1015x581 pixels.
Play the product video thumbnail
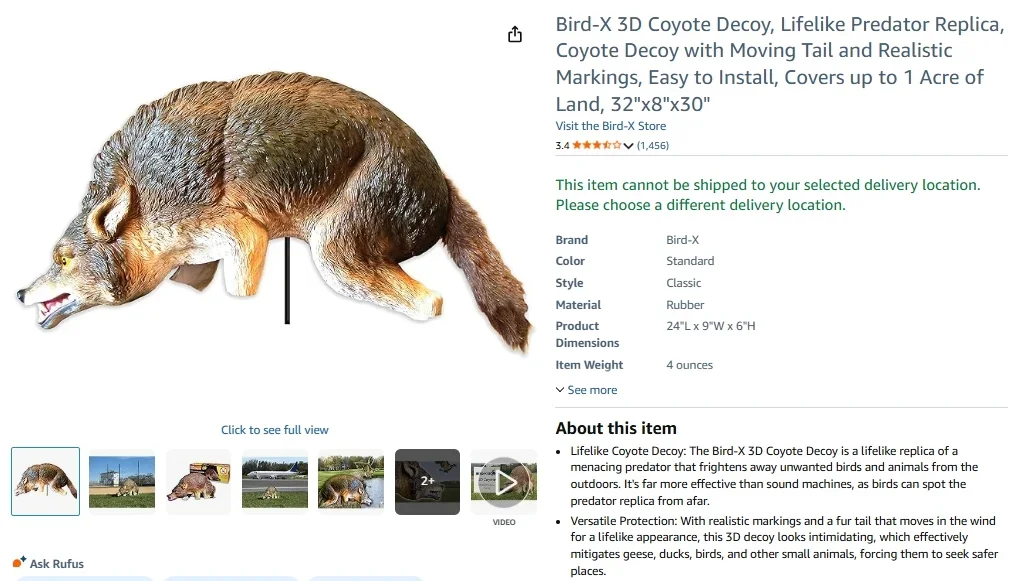coord(504,482)
